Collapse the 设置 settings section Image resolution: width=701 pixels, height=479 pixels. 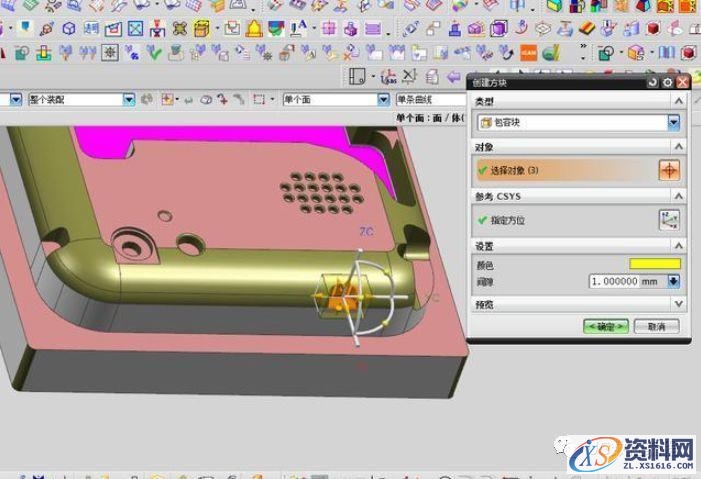coord(679,246)
